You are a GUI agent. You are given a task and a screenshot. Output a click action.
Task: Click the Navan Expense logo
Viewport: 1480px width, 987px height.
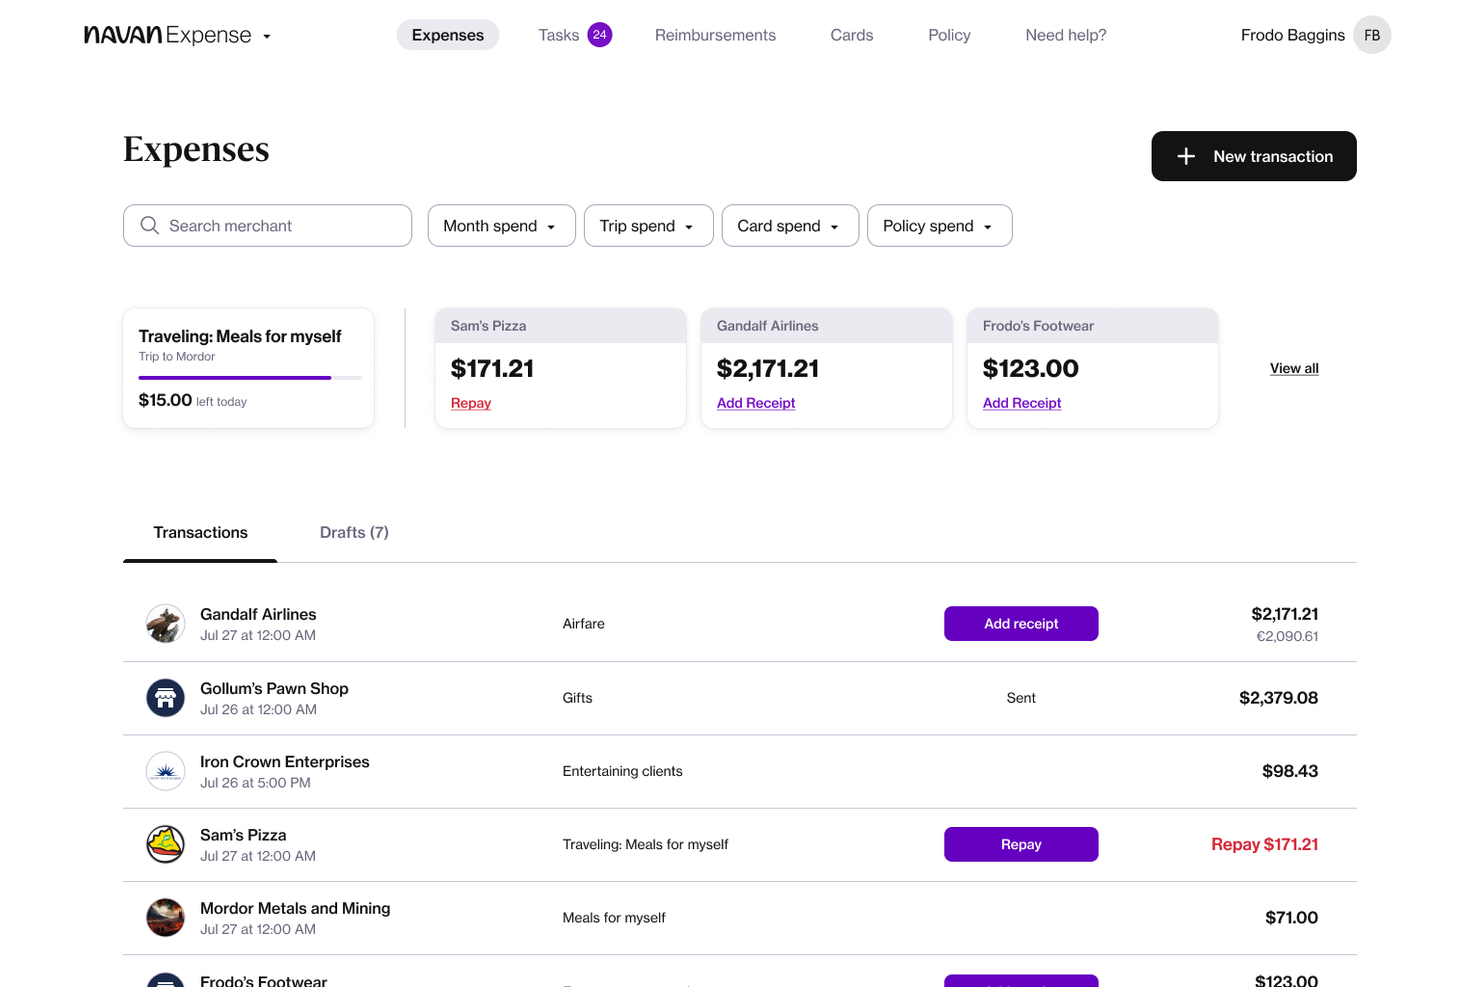pos(168,35)
